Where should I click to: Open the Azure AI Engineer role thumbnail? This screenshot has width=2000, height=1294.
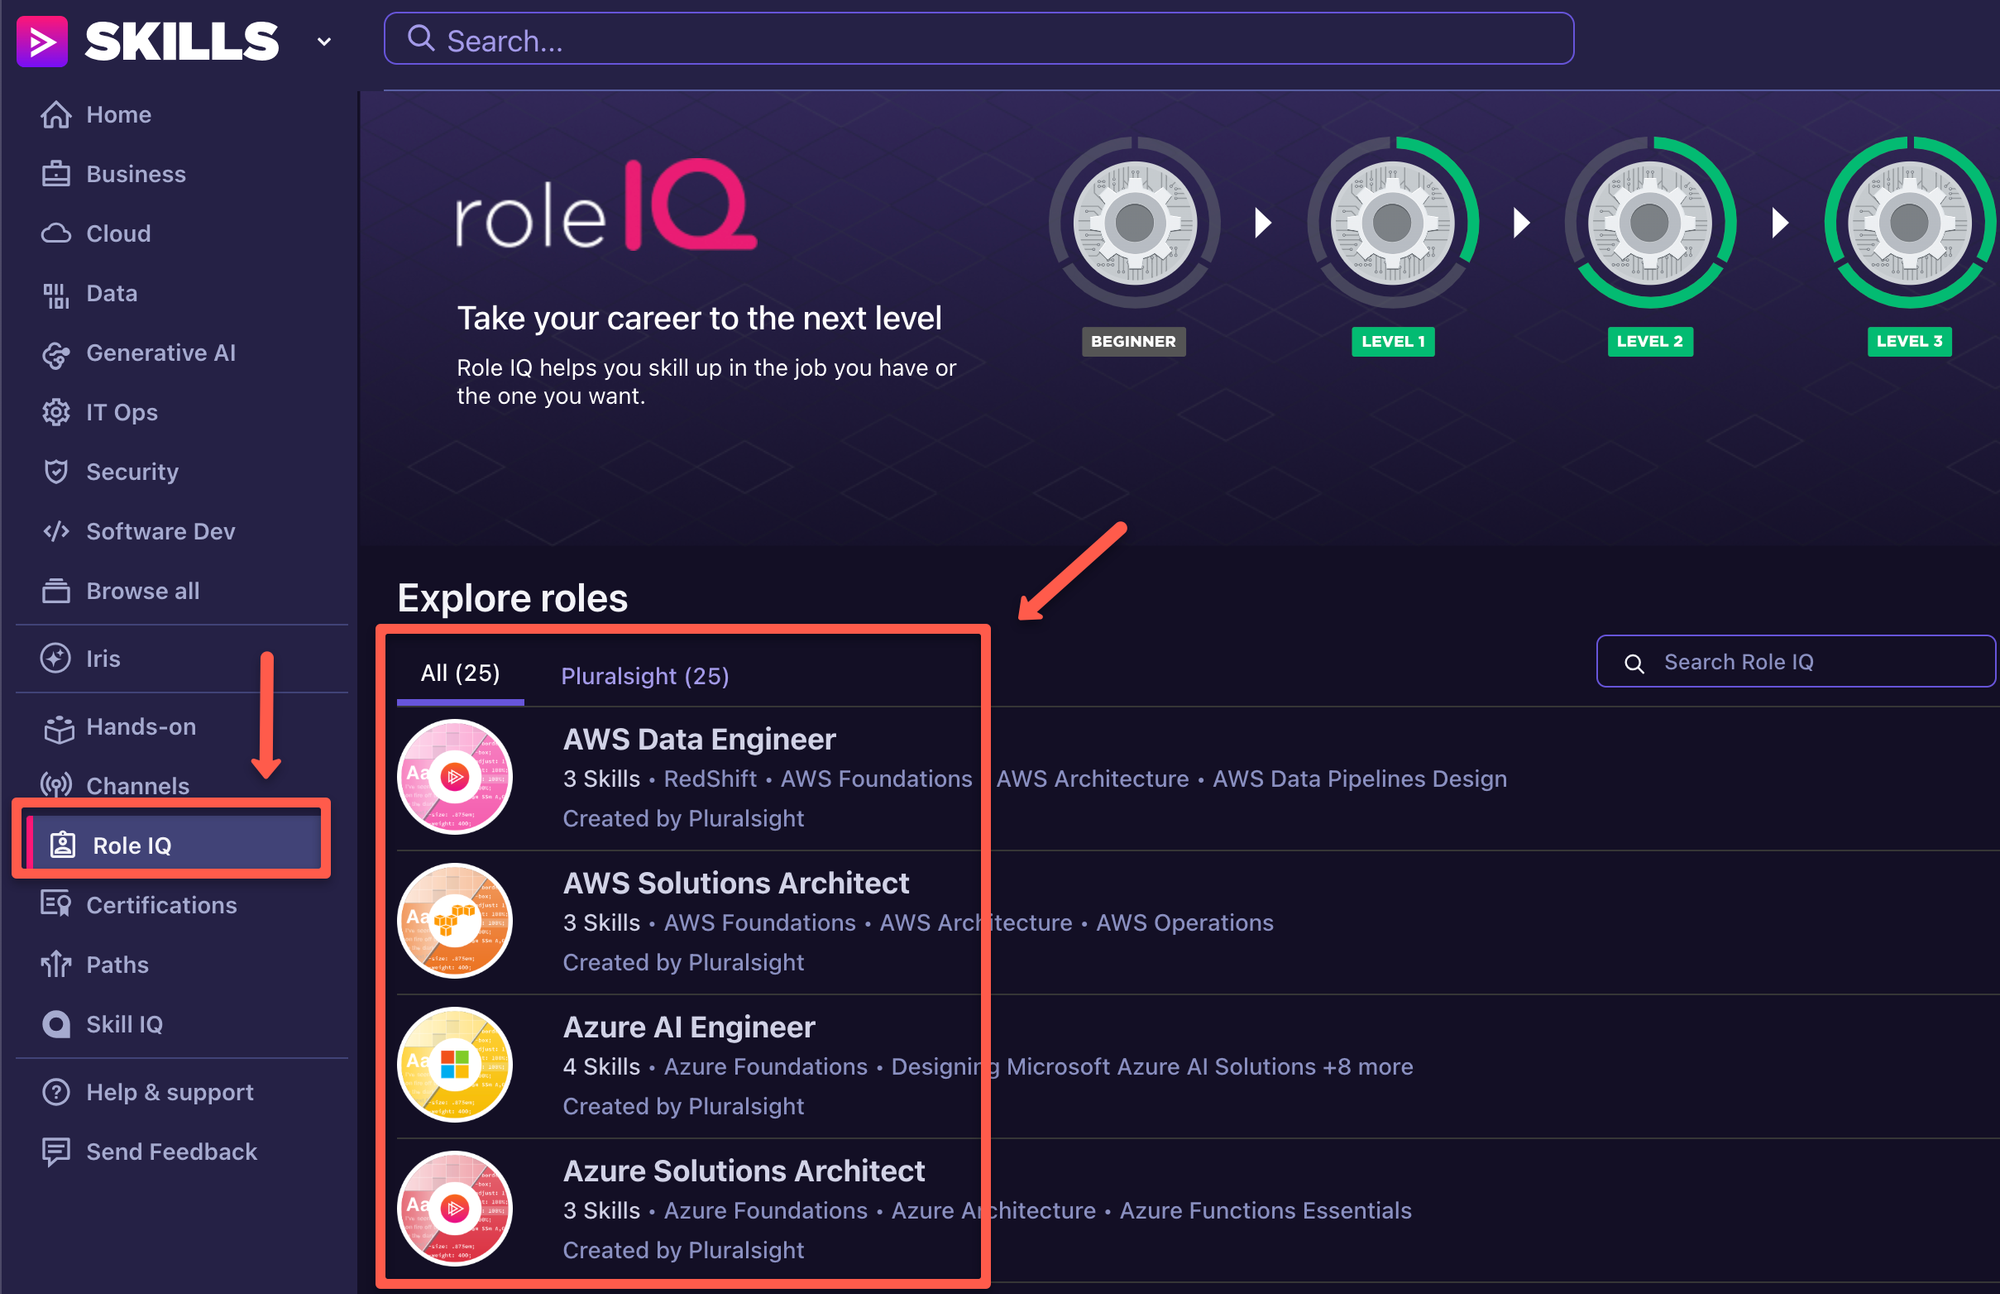tap(455, 1063)
